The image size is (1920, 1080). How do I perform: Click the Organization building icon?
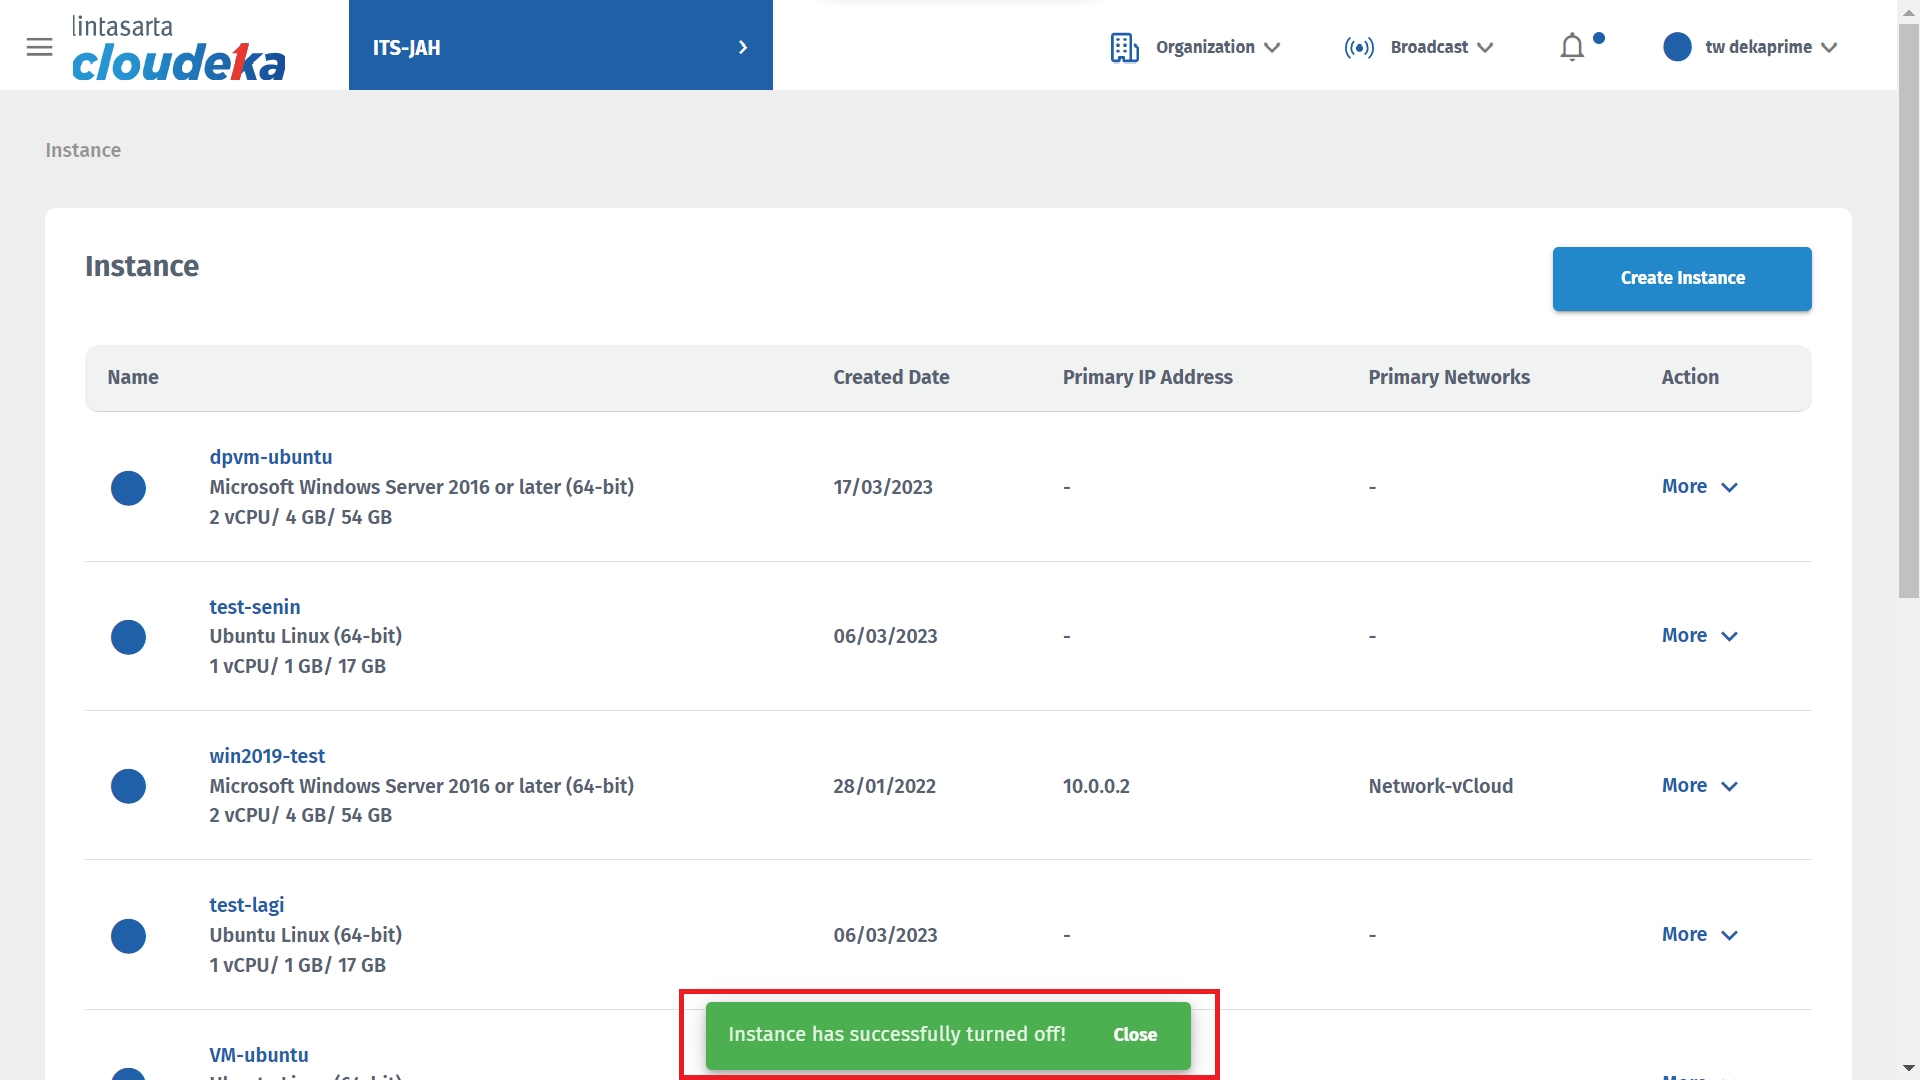tap(1124, 47)
